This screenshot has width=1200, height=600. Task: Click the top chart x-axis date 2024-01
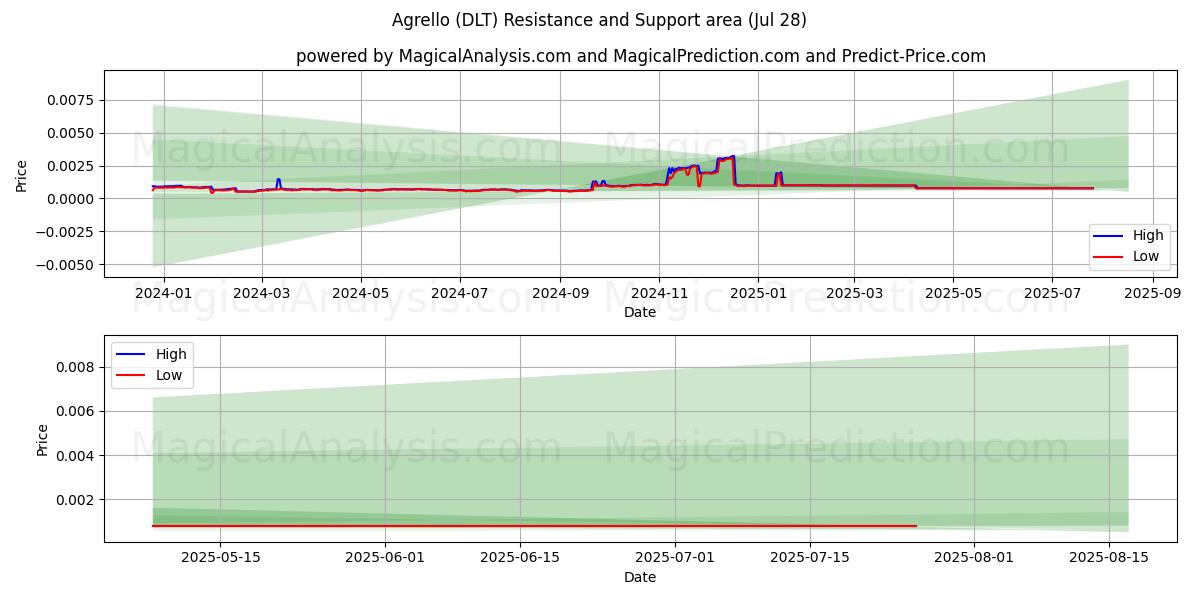coord(163,293)
